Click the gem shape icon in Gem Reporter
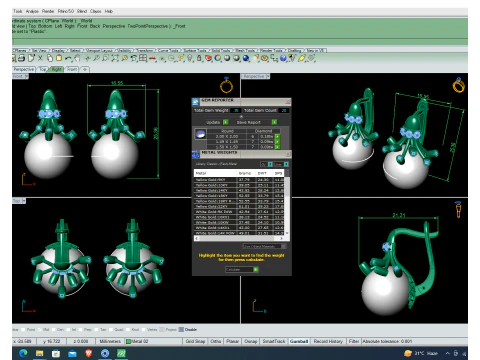Viewport: 480px width, 360px height. tap(201, 134)
